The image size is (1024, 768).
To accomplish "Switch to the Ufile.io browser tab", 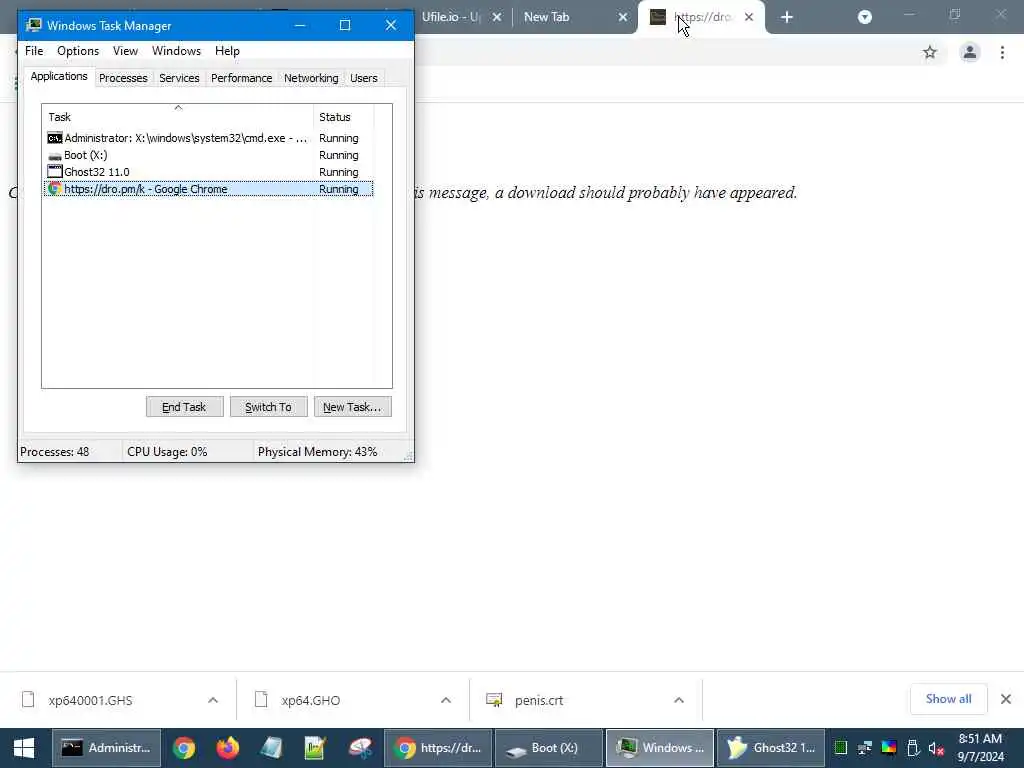I will pos(451,17).
